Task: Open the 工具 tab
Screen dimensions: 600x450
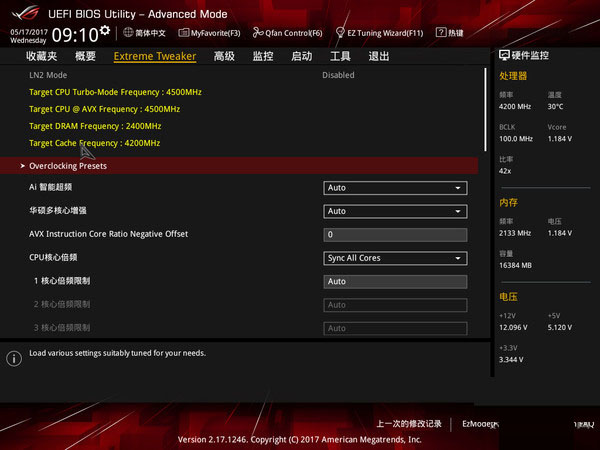Action: 340,56
